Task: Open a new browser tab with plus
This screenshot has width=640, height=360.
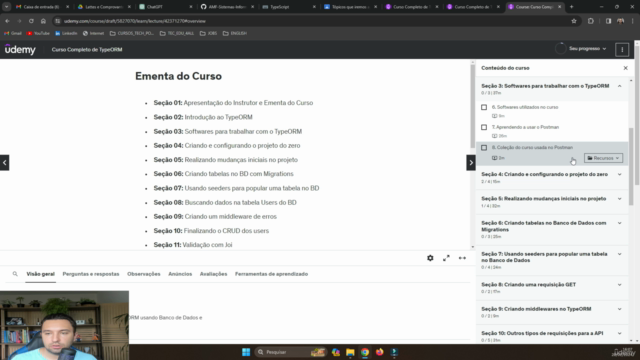Action: click(x=571, y=7)
